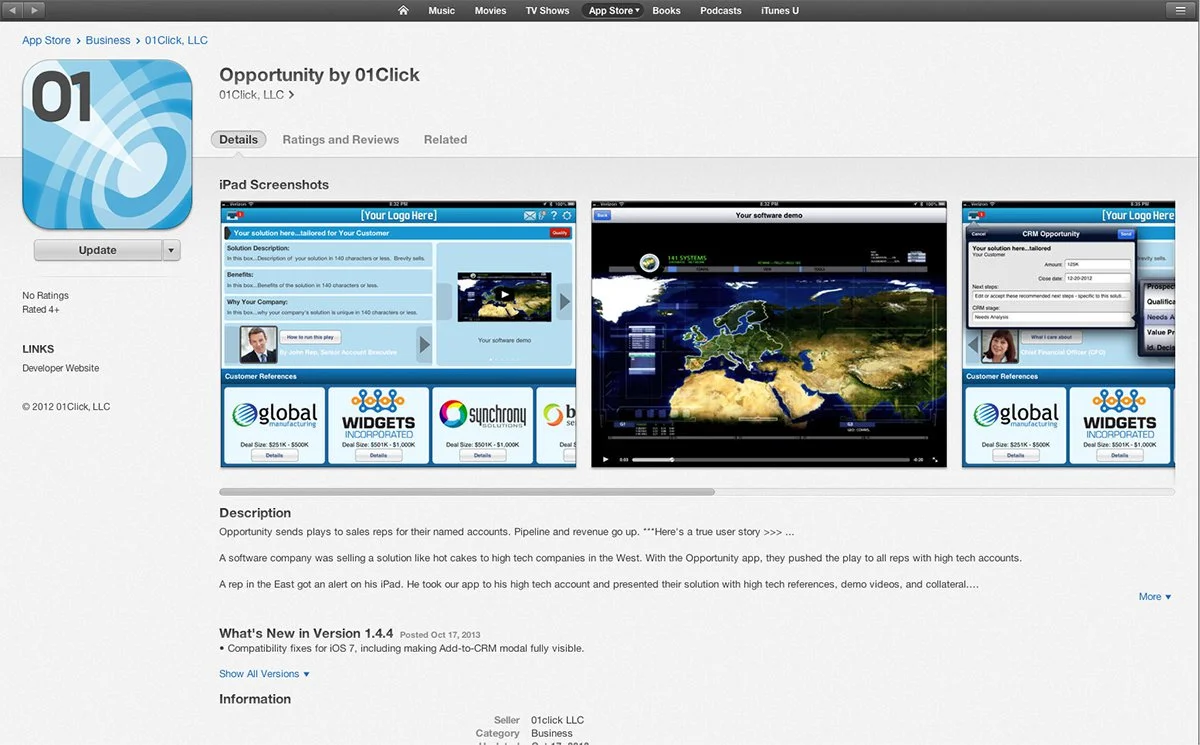Screen dimensions: 1200x745
Task: Open the Books section
Action: tap(666, 11)
